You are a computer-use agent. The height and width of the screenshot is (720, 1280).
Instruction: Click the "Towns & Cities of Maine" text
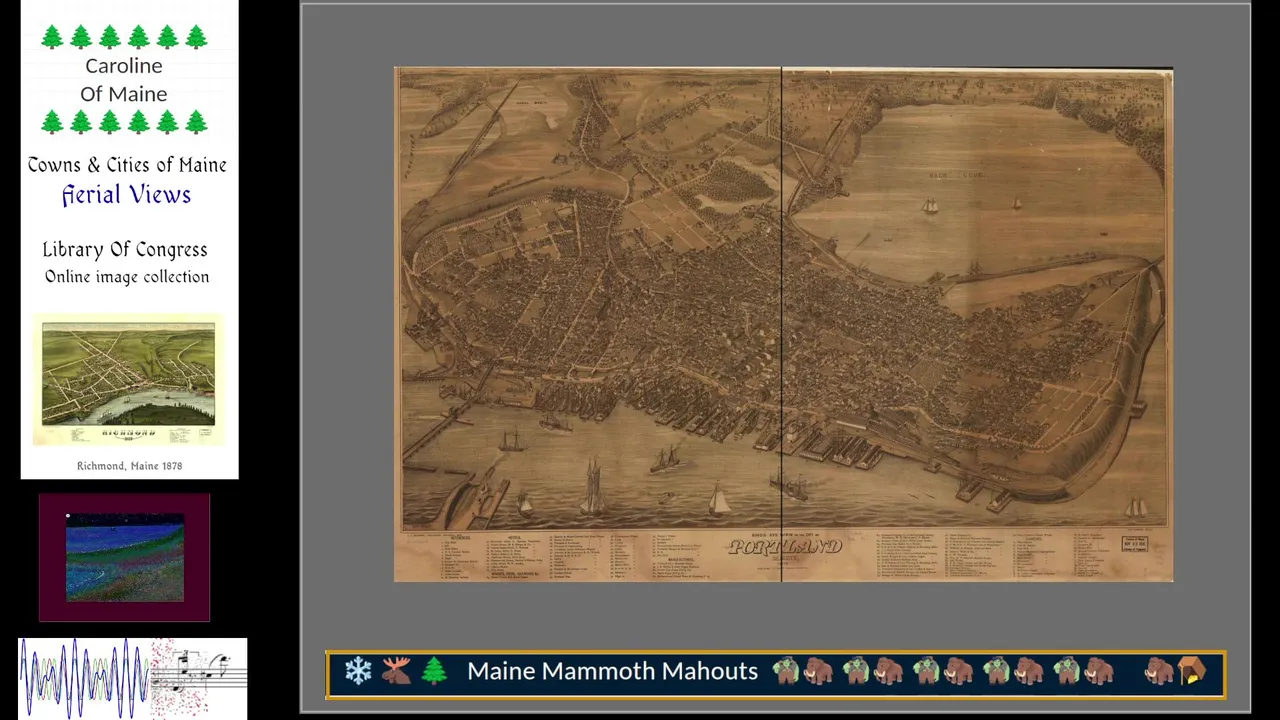(127, 165)
